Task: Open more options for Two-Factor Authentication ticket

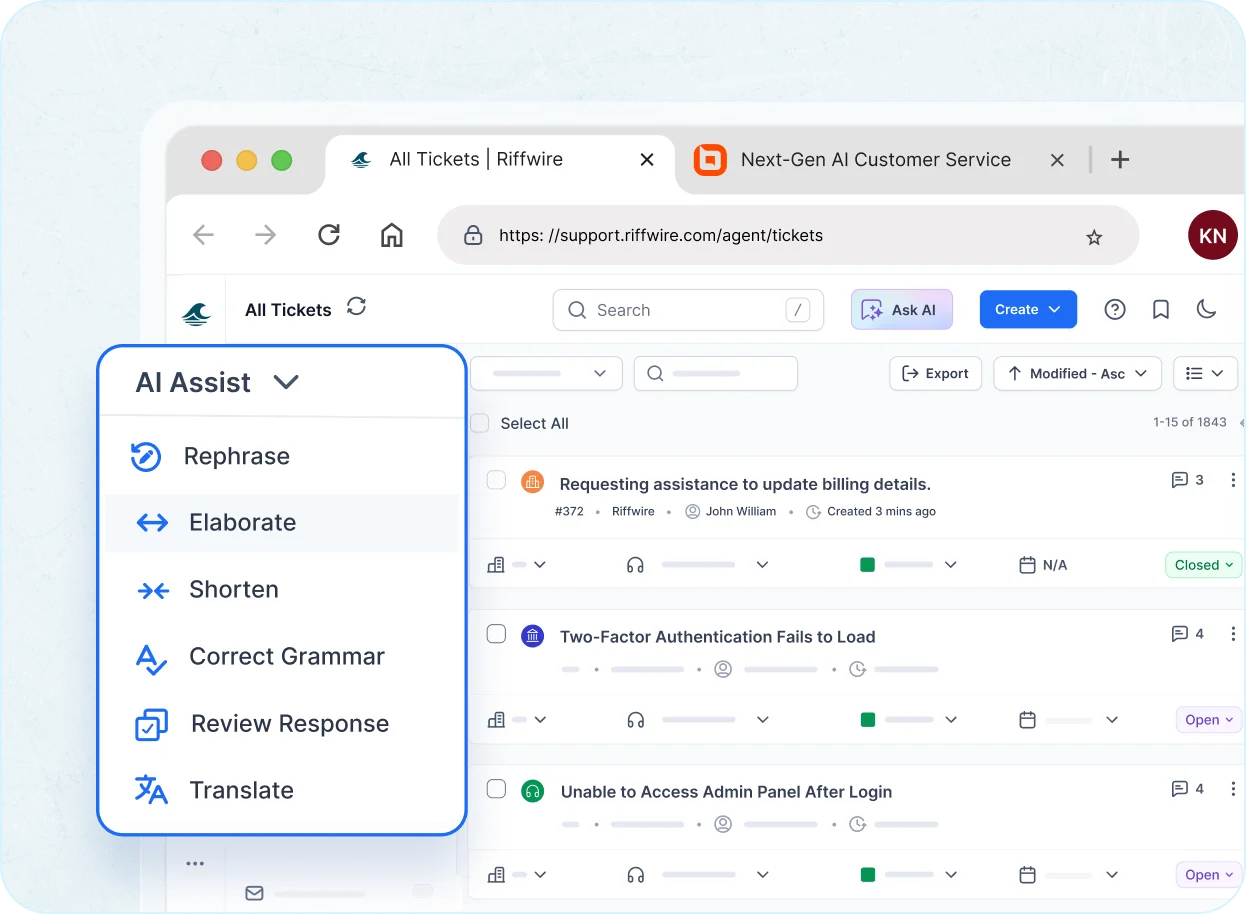Action: point(1233,634)
